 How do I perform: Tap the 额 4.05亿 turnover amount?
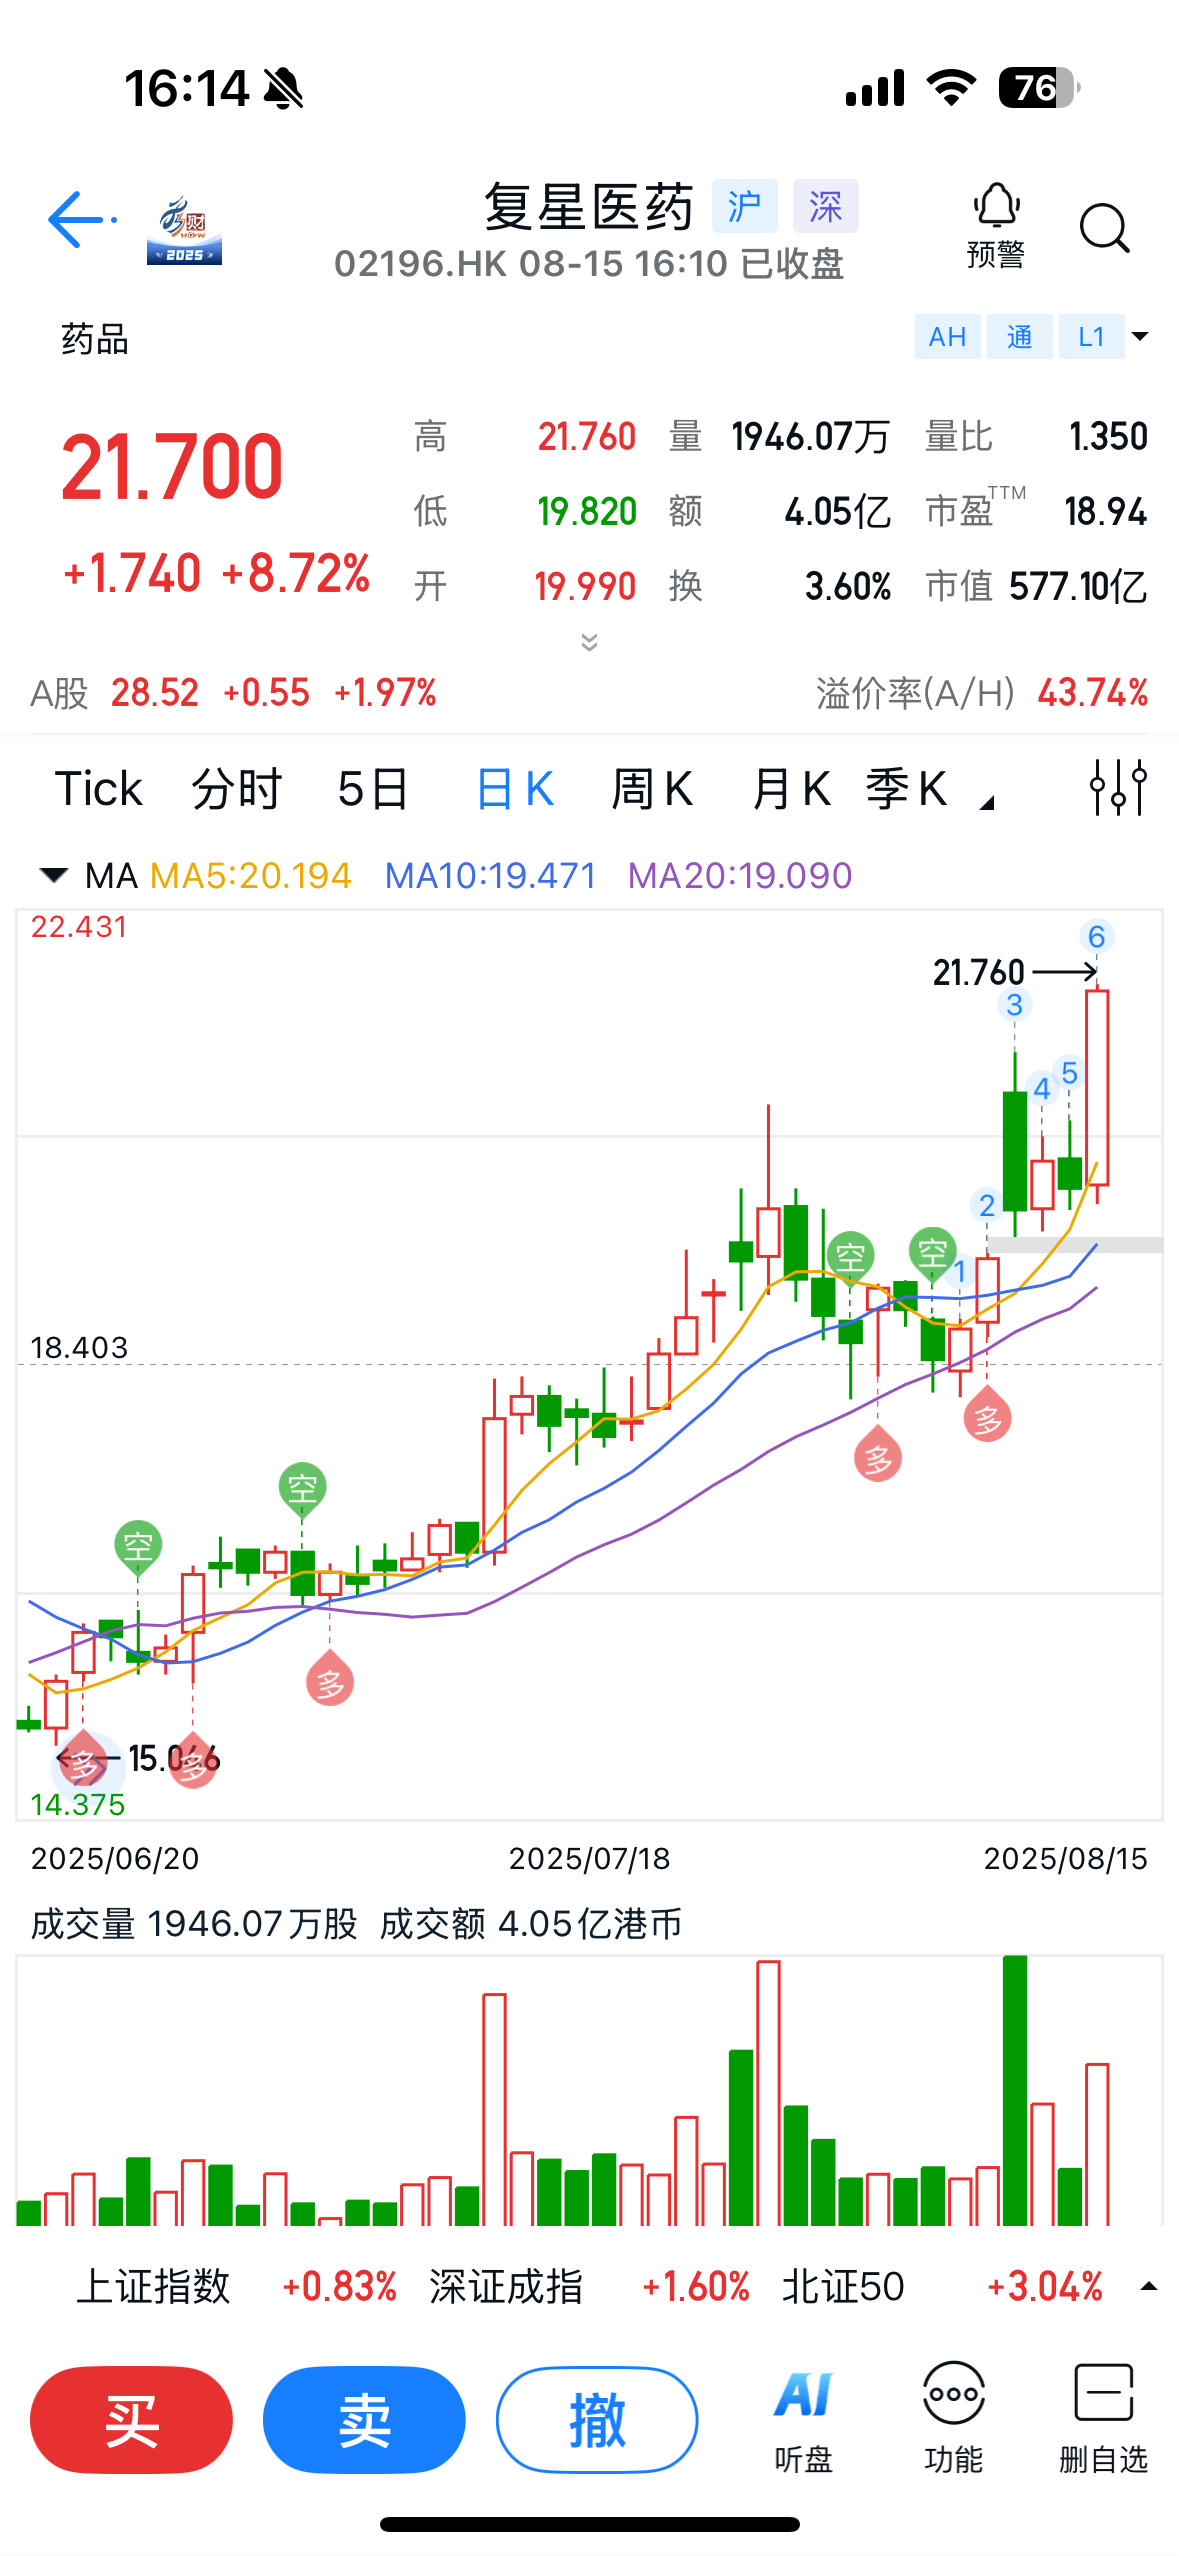click(780, 511)
